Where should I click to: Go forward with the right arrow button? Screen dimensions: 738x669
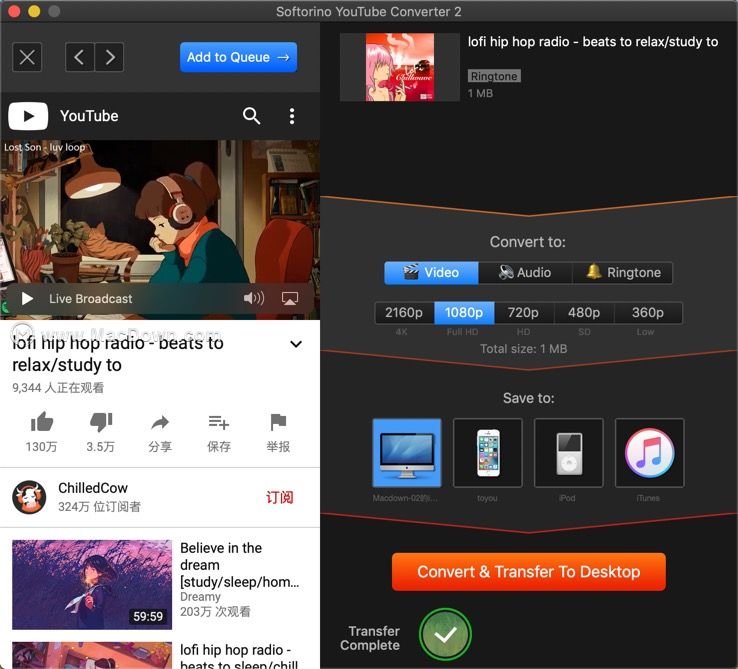coord(109,57)
